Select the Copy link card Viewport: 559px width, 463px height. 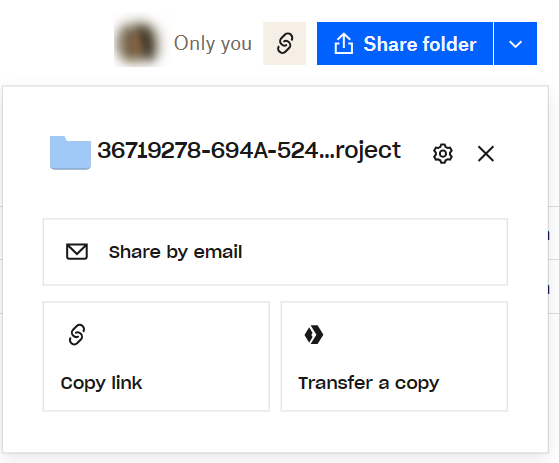156,356
